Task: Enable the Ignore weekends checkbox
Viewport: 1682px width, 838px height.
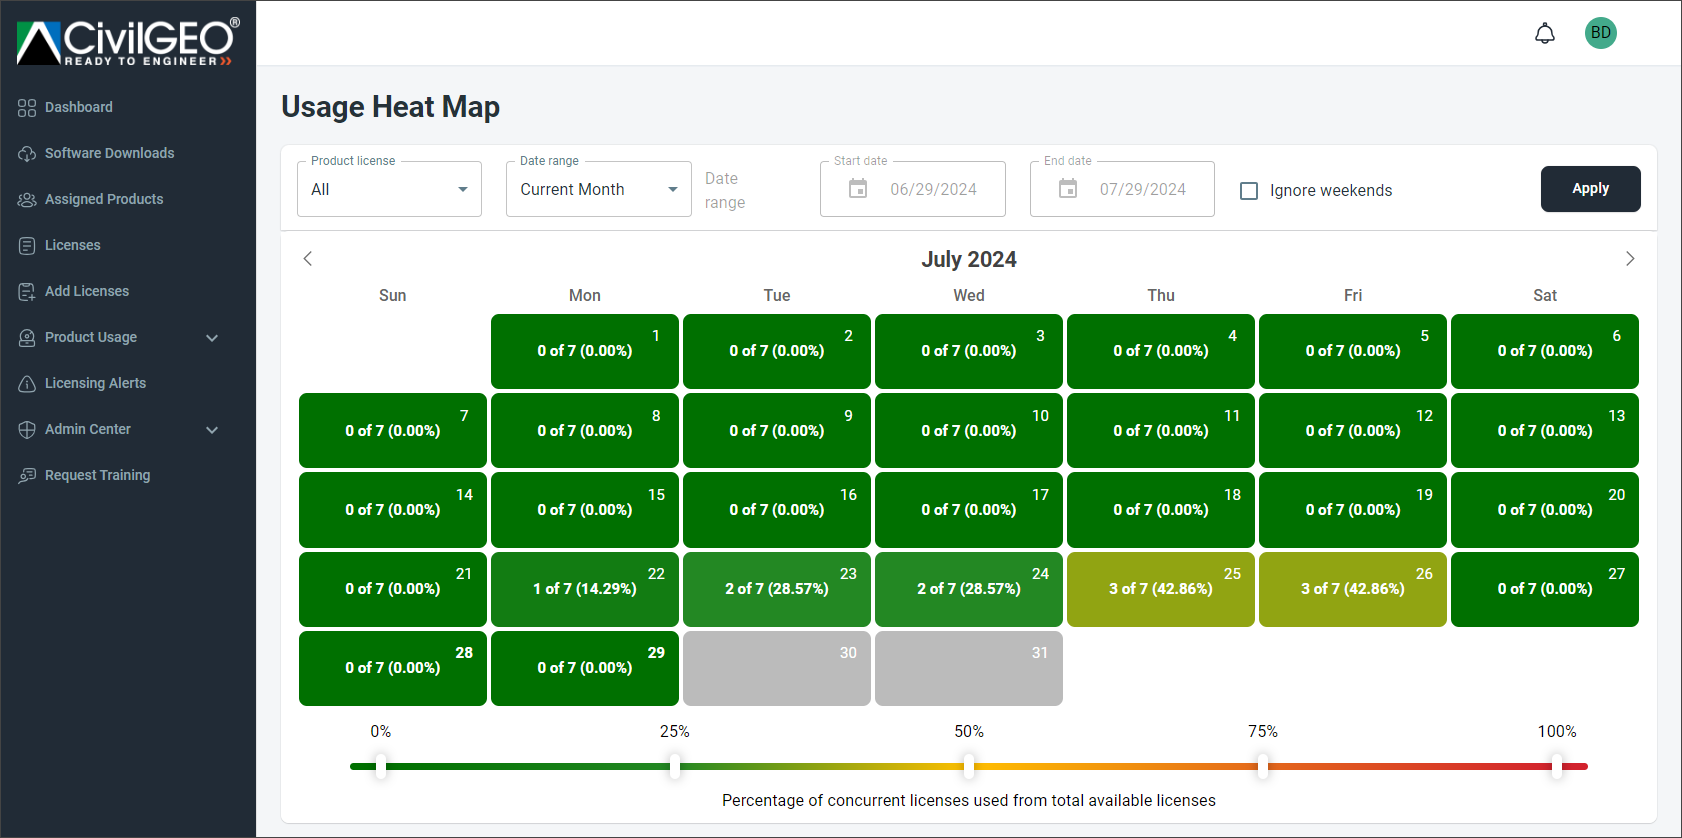Action: tap(1249, 190)
